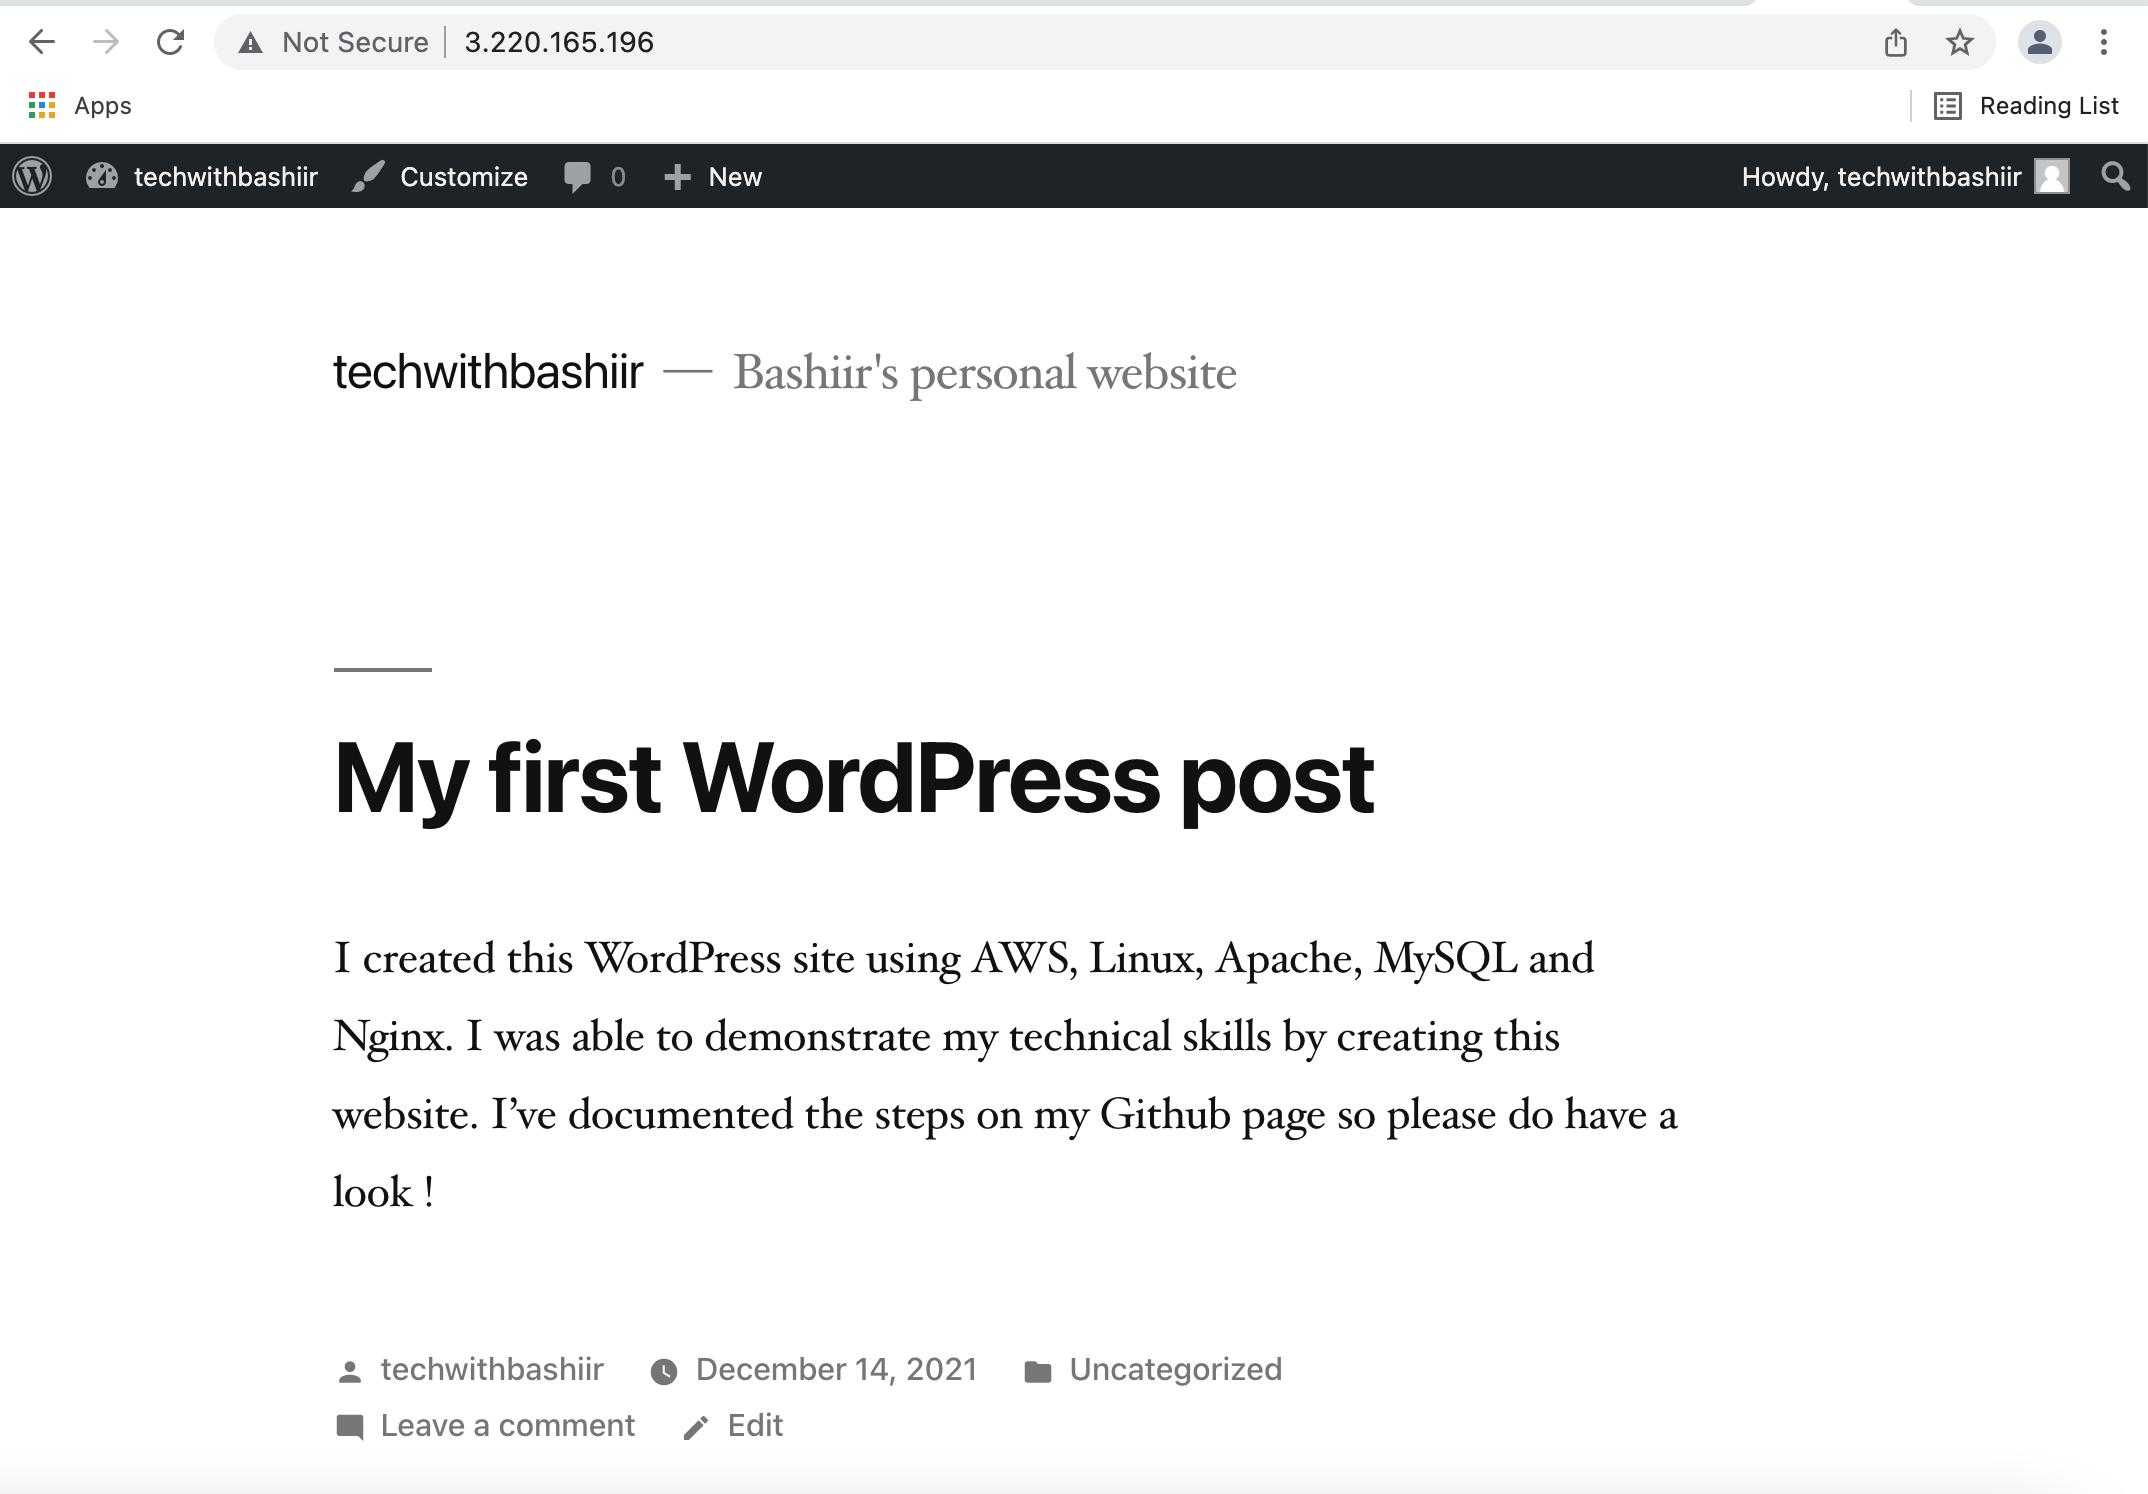Open the comments bubble showing 0
Image resolution: width=2148 pixels, height=1494 pixels.
(594, 177)
